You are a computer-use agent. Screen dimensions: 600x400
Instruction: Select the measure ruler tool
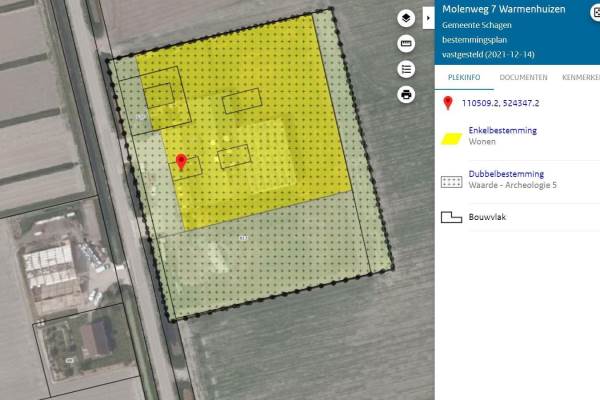point(406,44)
